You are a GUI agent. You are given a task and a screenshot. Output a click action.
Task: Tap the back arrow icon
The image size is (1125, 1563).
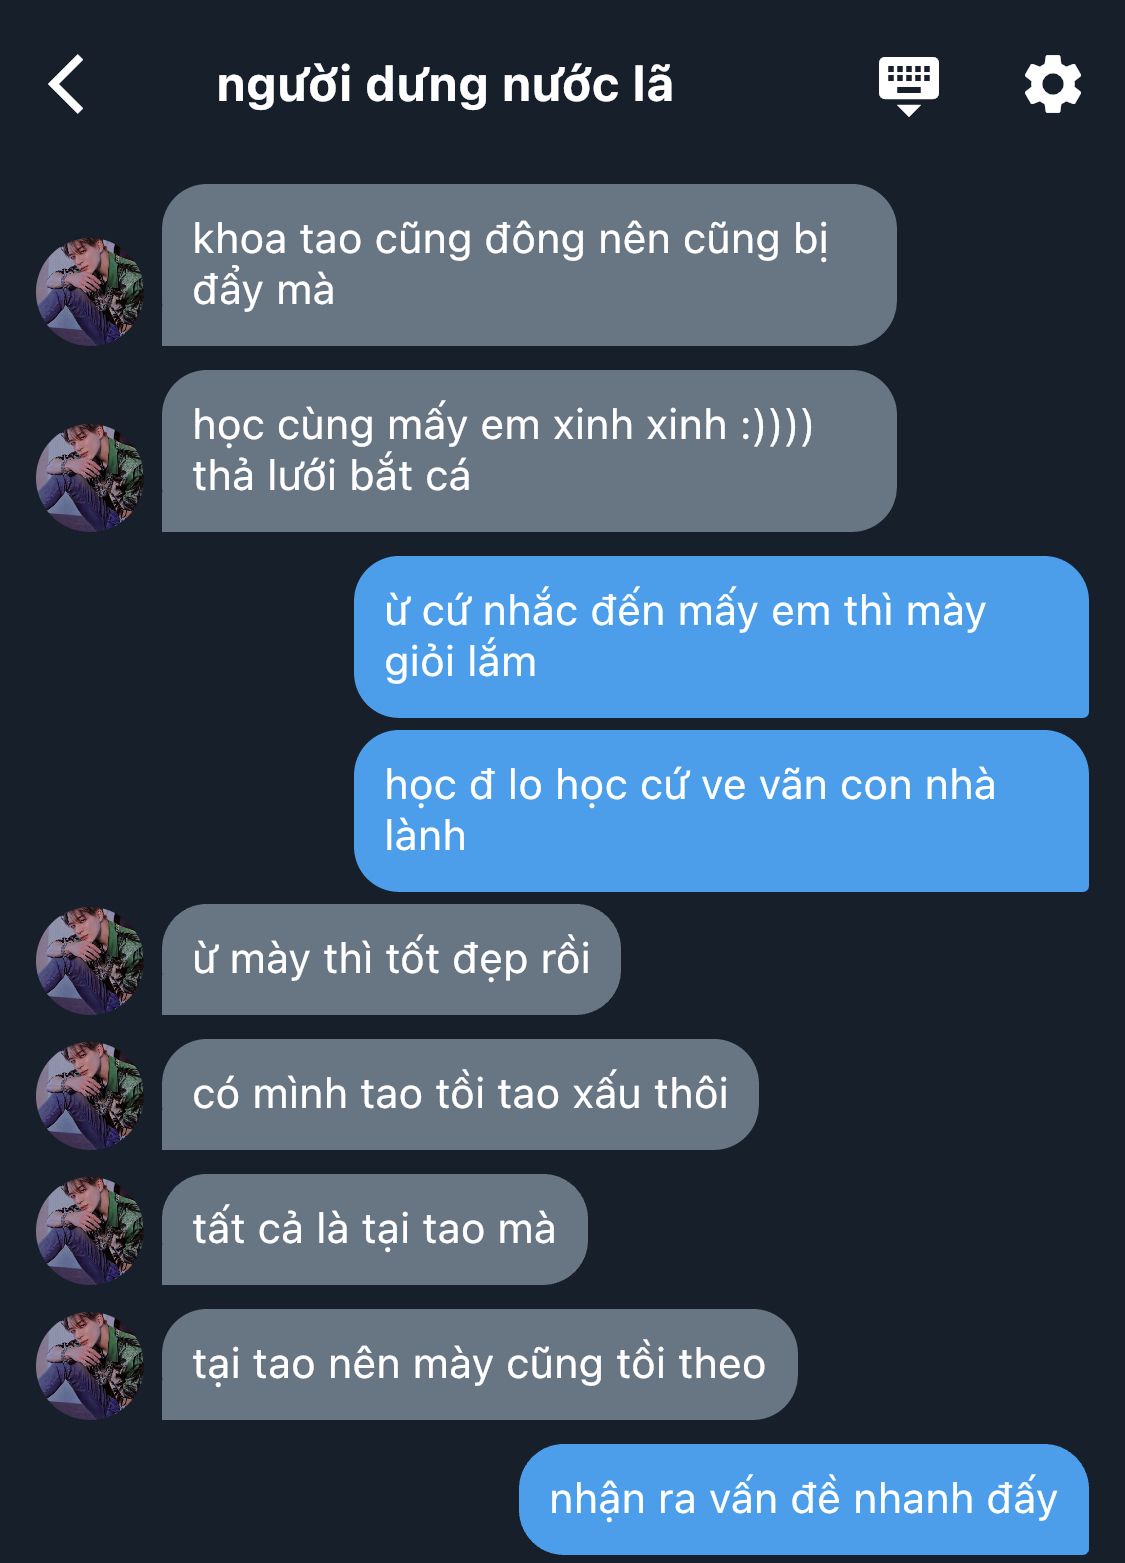(66, 85)
